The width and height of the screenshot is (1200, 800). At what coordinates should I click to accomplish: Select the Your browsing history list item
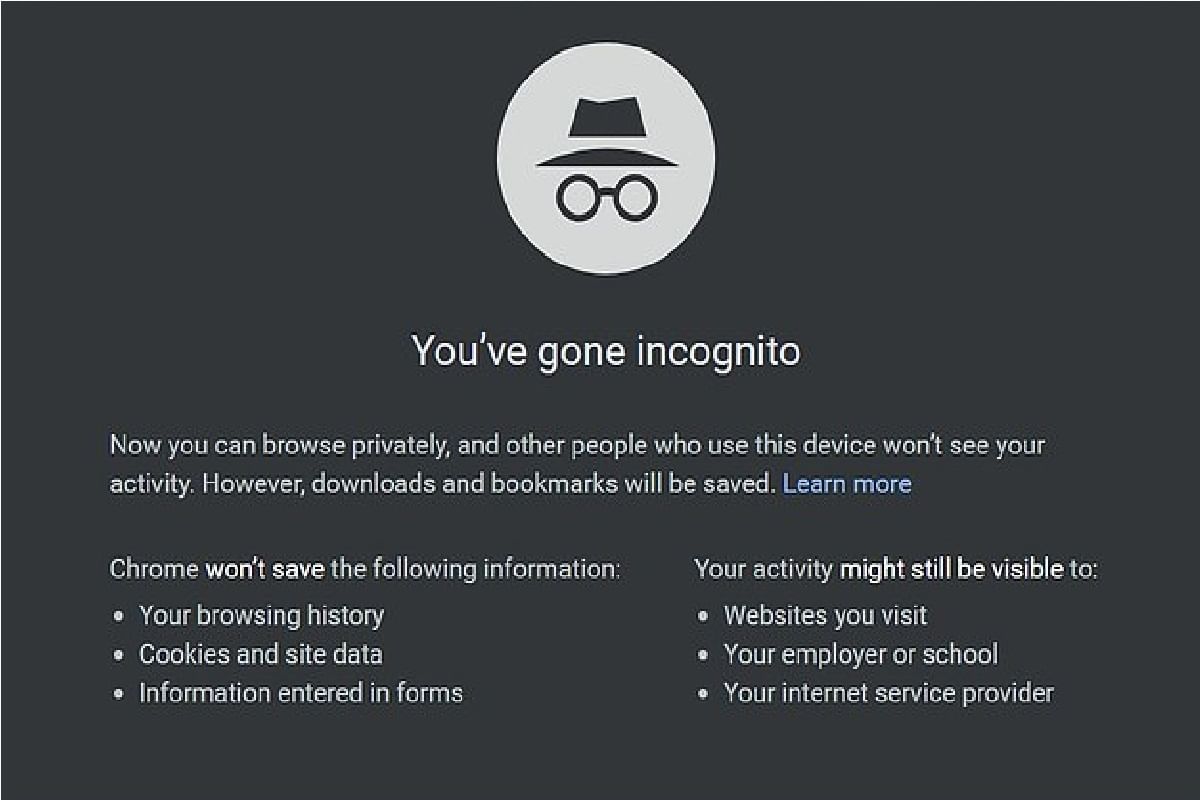[x=263, y=617]
